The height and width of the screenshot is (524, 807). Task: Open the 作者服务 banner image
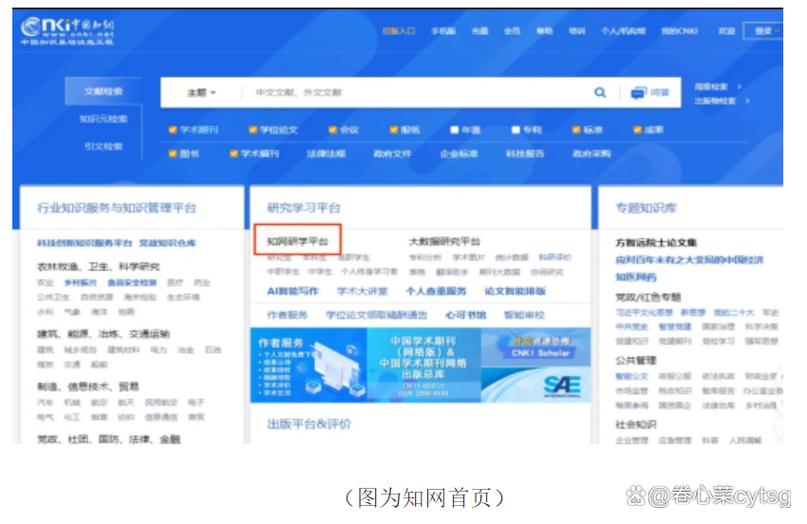point(308,365)
